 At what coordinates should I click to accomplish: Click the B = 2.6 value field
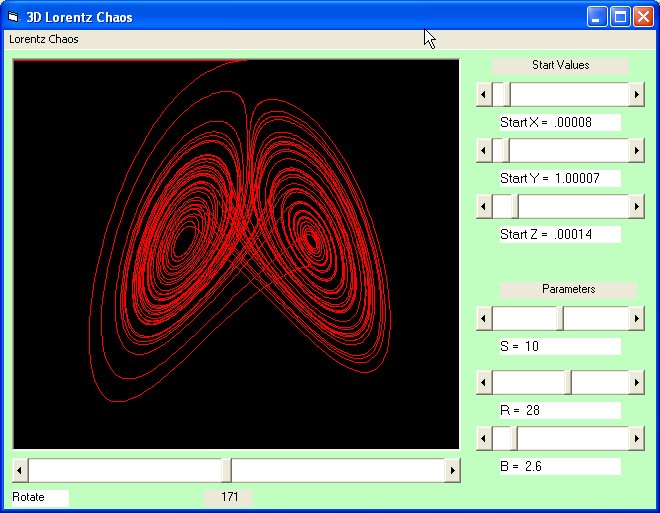click(560, 466)
